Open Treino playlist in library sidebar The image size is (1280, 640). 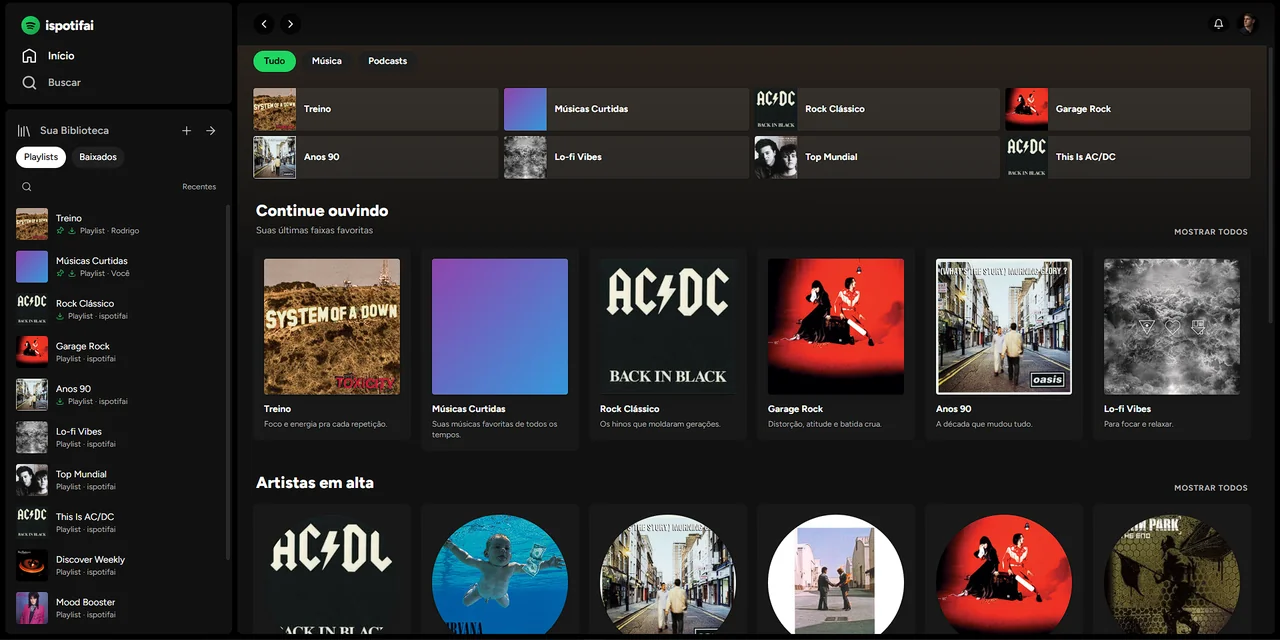pyautogui.click(x=118, y=224)
